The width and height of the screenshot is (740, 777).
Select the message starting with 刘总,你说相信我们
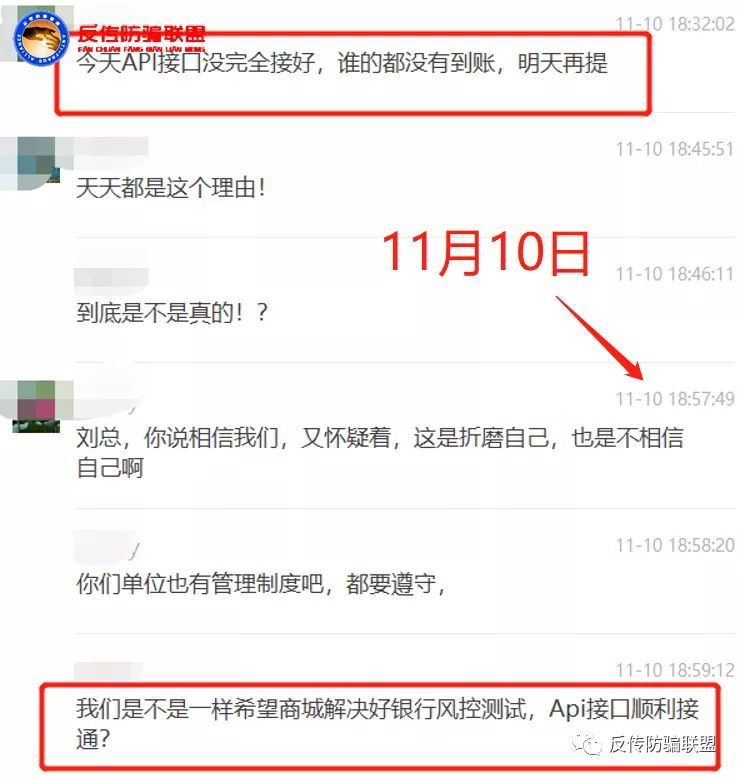tap(380, 452)
